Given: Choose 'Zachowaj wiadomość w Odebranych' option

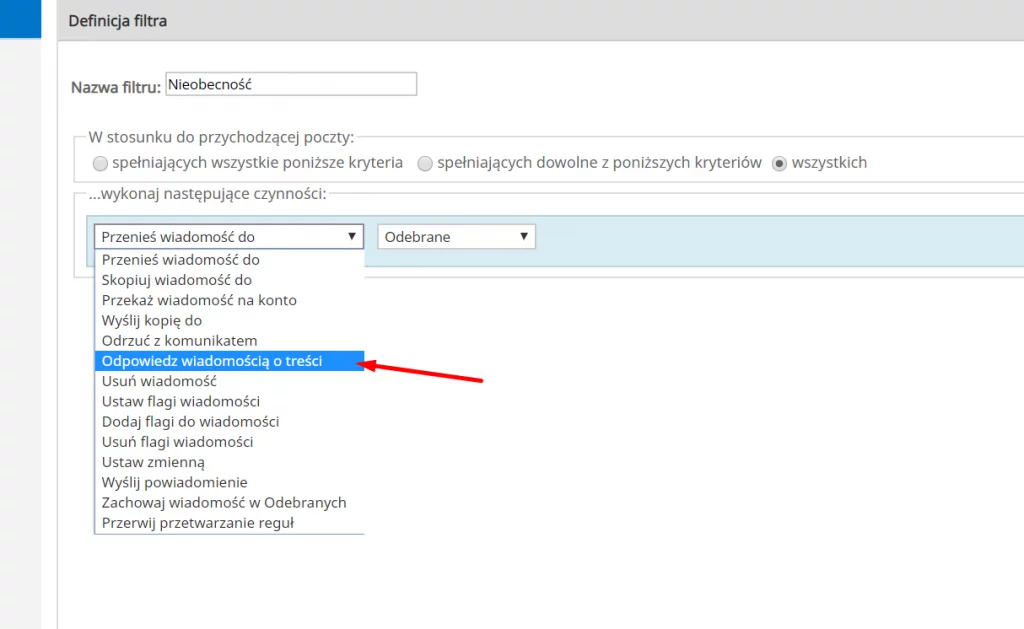Looking at the screenshot, I should coord(229,503).
